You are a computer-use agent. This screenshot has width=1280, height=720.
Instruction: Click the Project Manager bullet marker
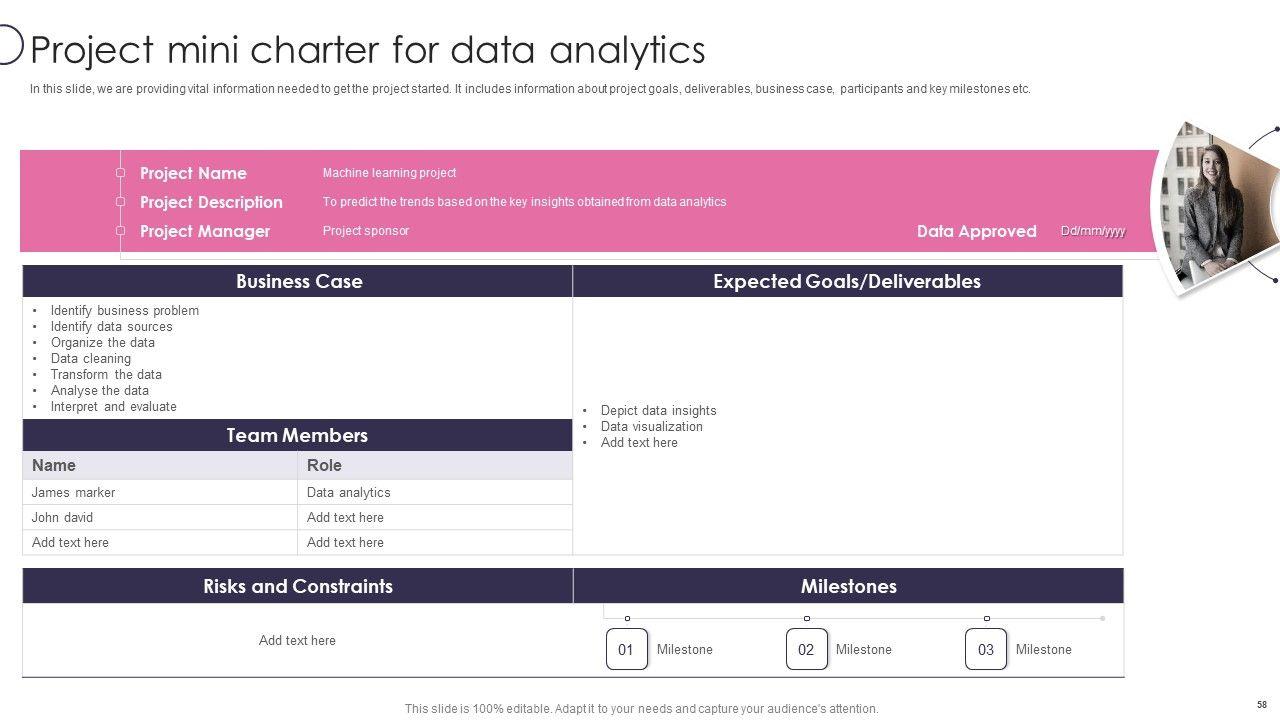click(120, 231)
